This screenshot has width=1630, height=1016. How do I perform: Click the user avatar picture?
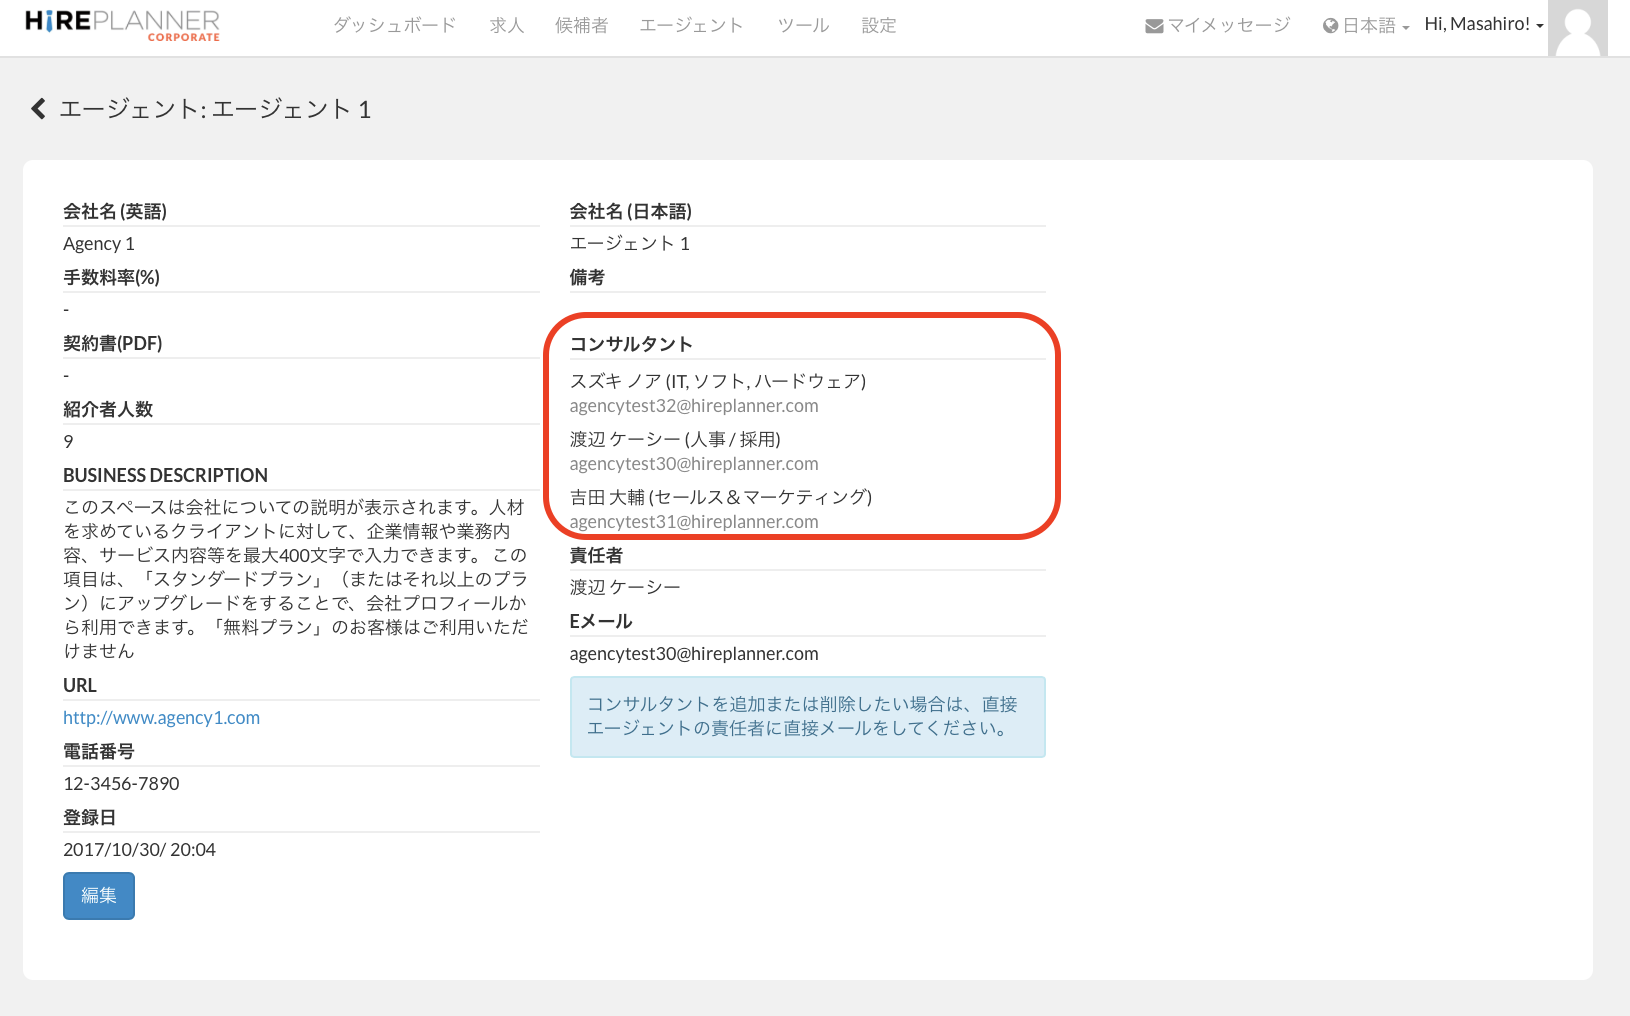tap(1577, 28)
